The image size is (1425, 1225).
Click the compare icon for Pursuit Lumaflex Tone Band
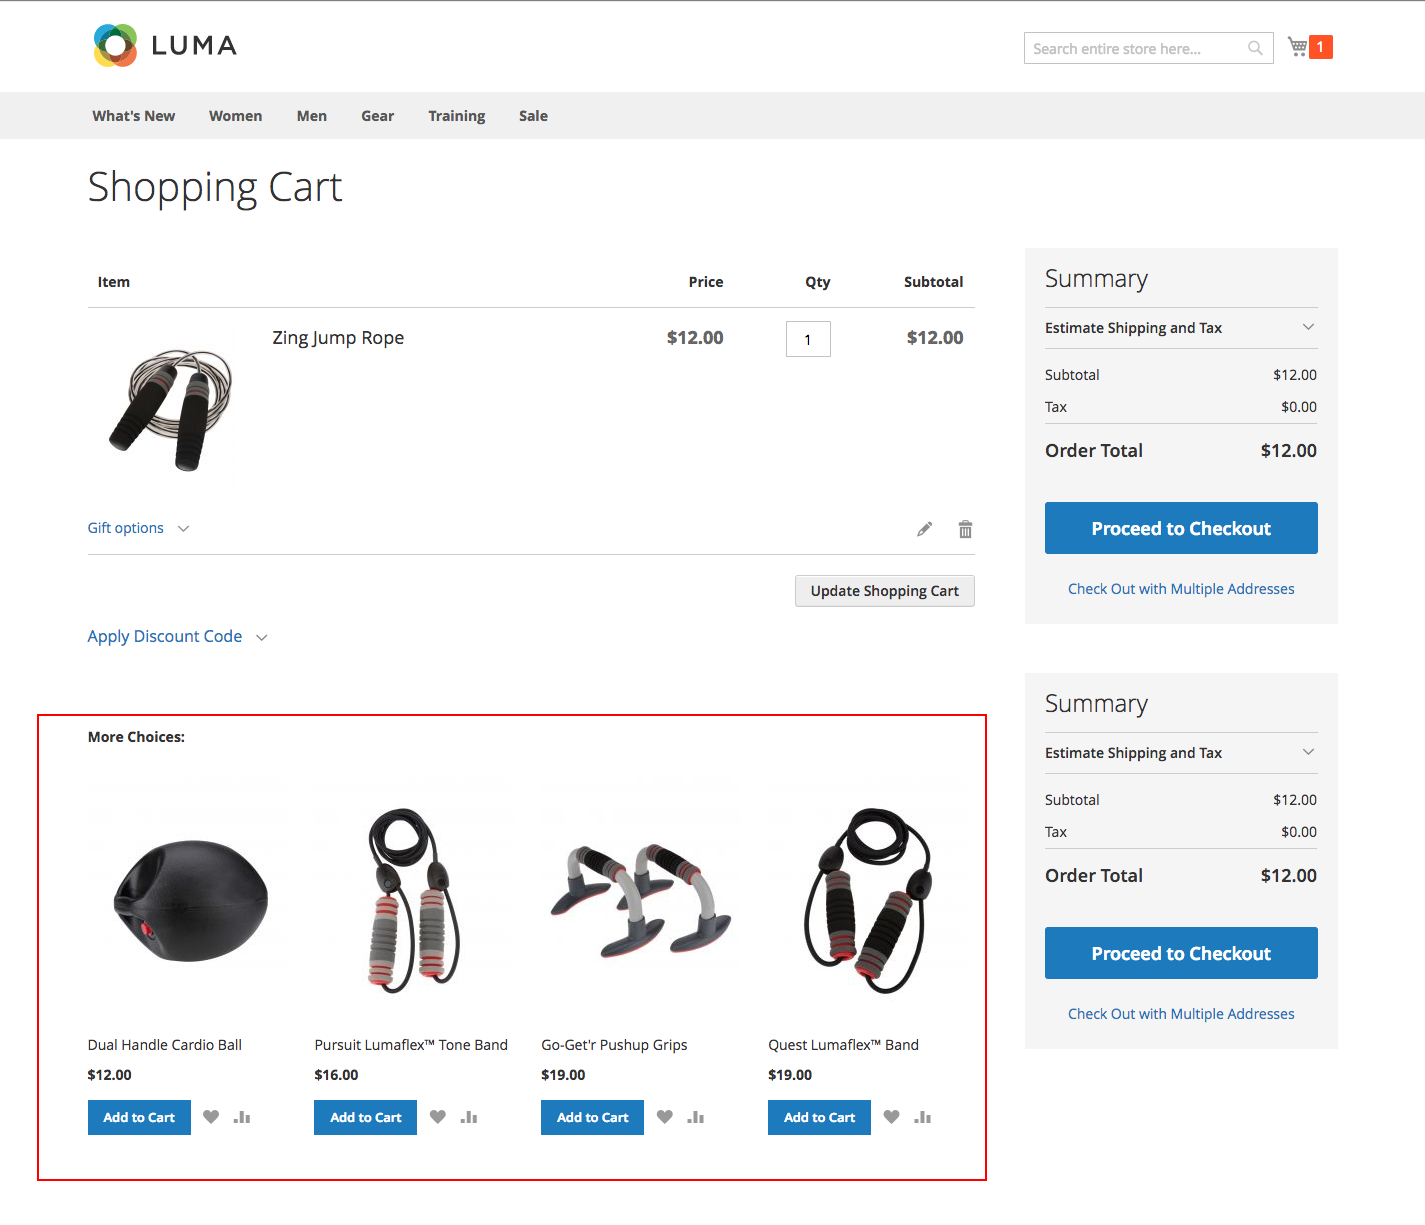click(469, 1116)
